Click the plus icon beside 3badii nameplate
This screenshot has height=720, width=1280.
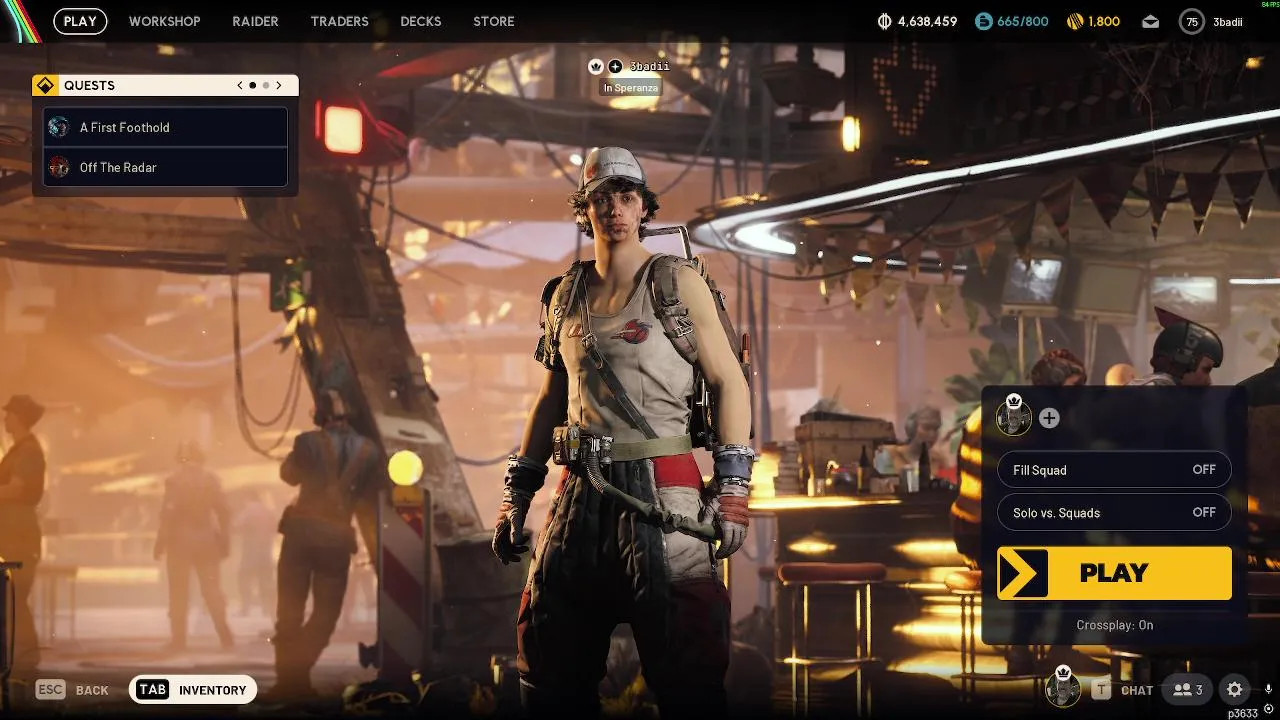click(615, 66)
